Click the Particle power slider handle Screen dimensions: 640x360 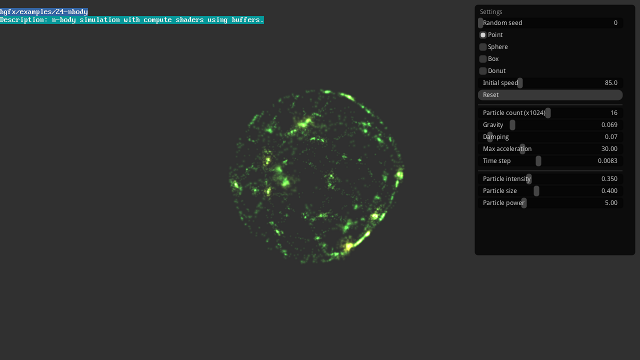(524, 203)
